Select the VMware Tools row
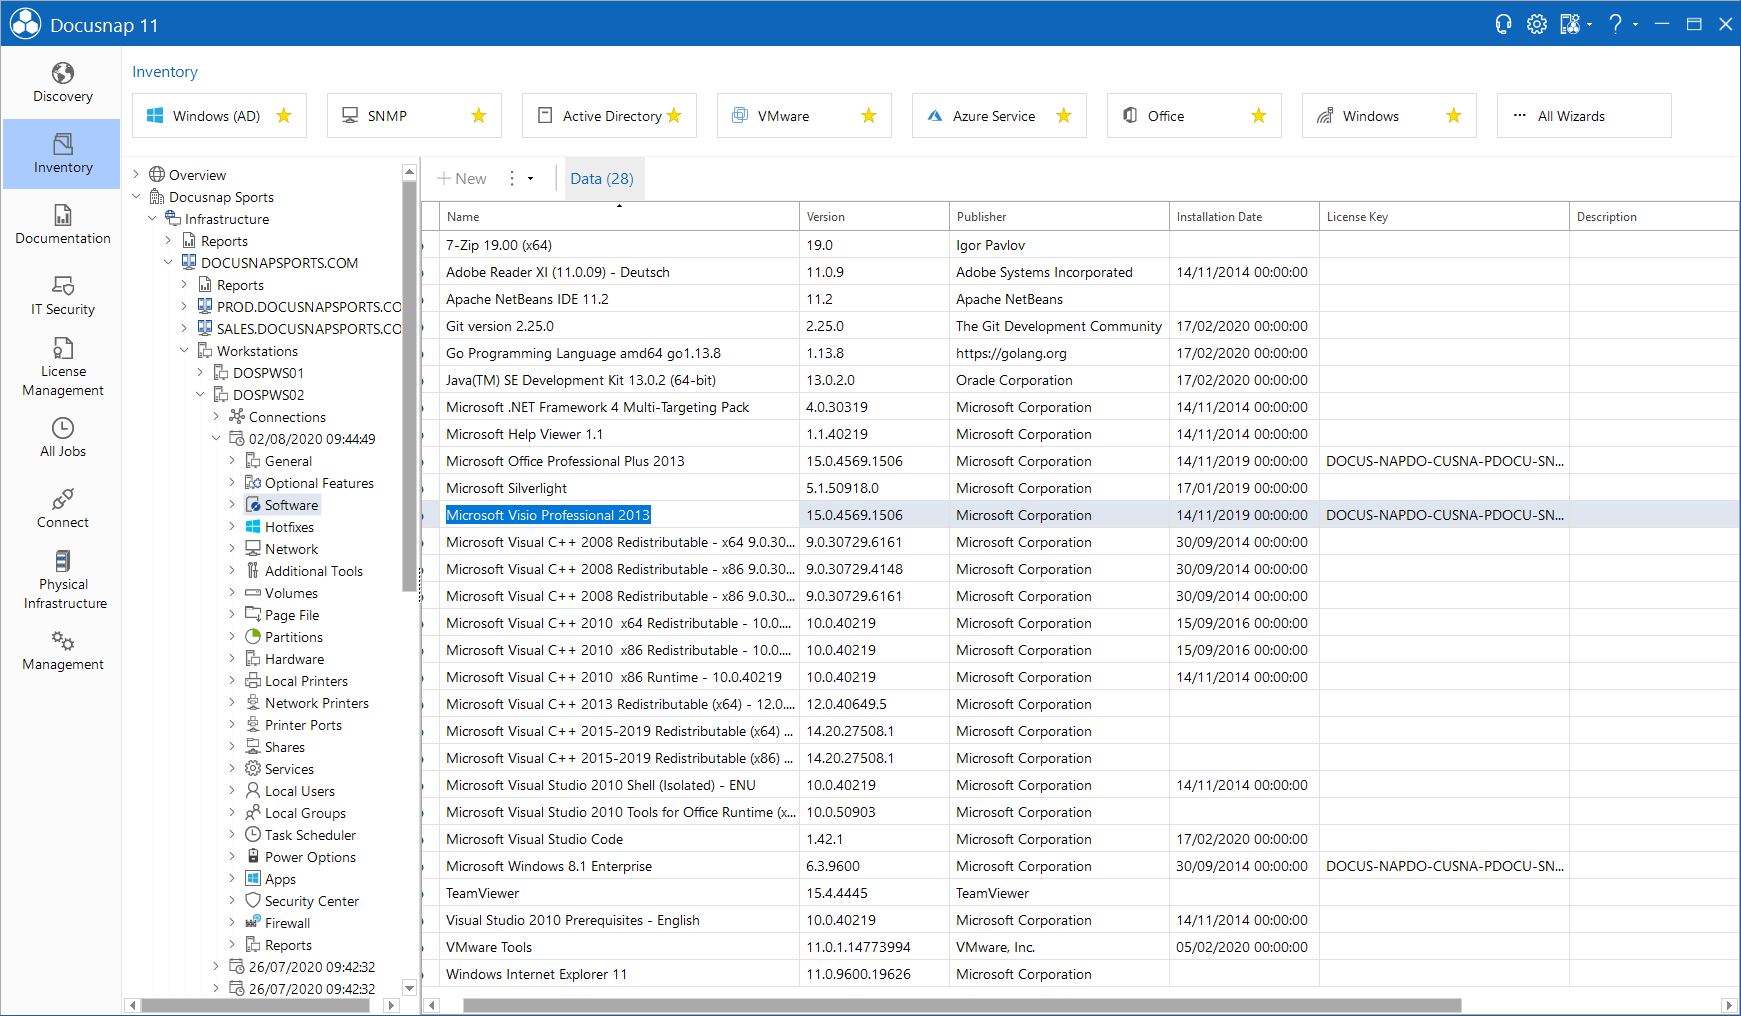 click(1080, 947)
